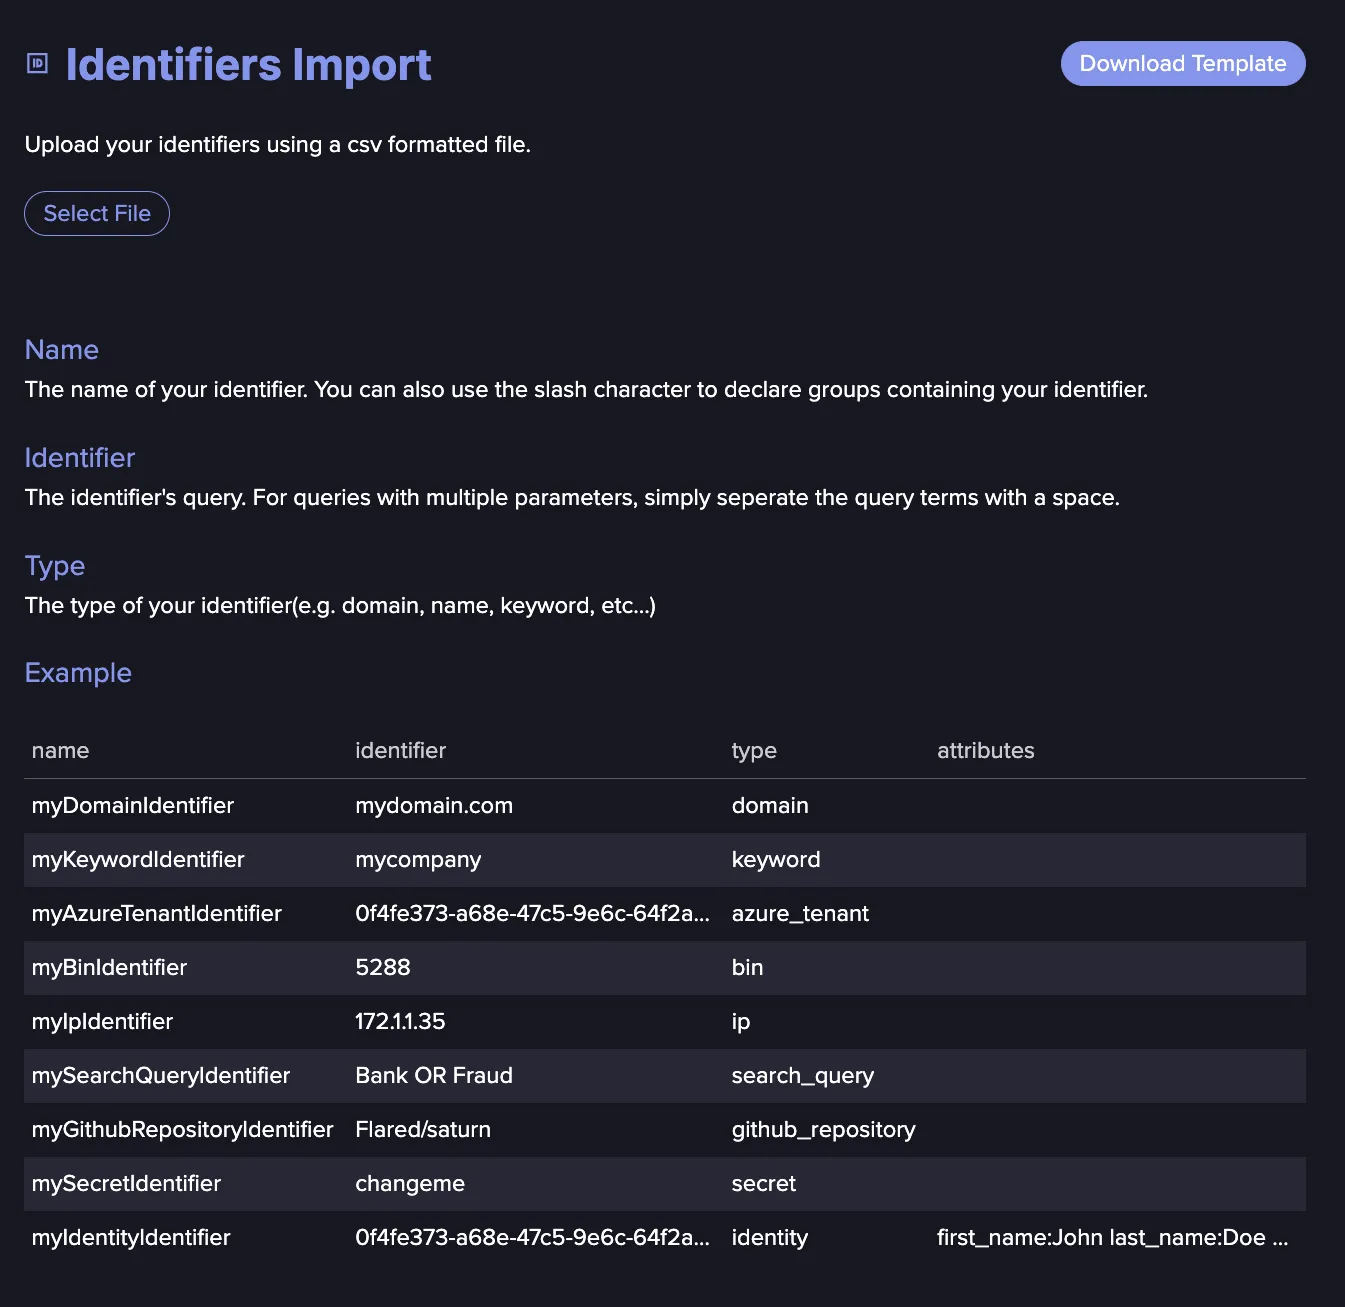
Task: Click the first_name:John attributes cell
Action: pyautogui.click(x=1112, y=1238)
